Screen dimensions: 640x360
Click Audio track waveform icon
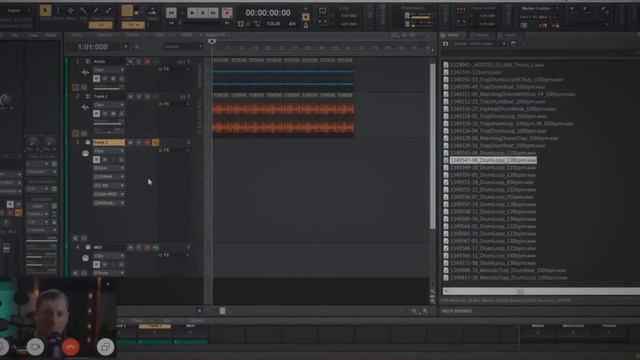coord(85,73)
